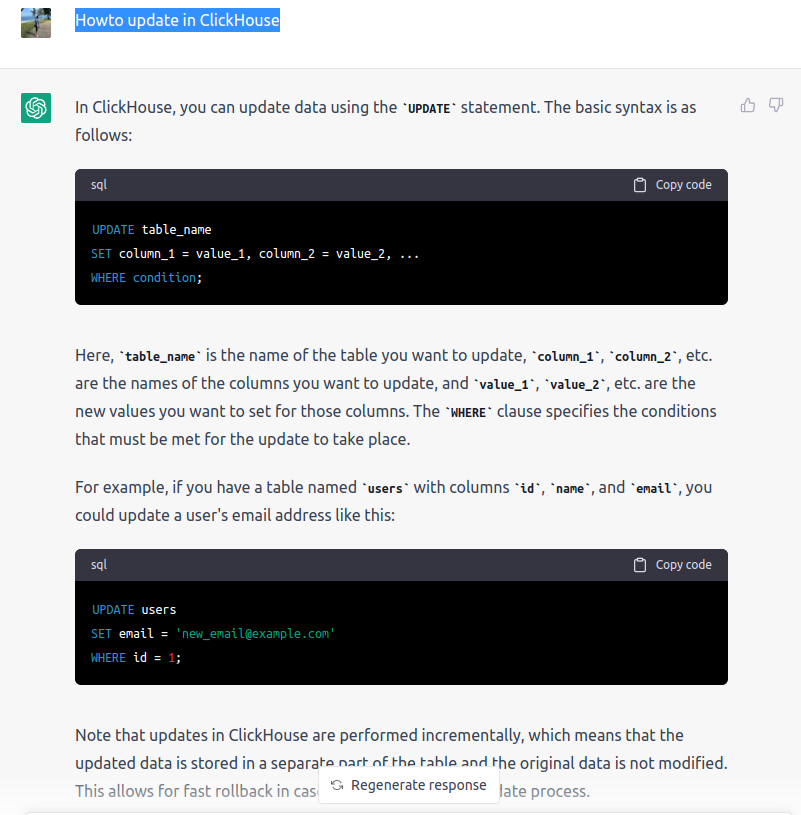Click the inline `name` code word
This screenshot has width=801, height=815.
(x=570, y=489)
